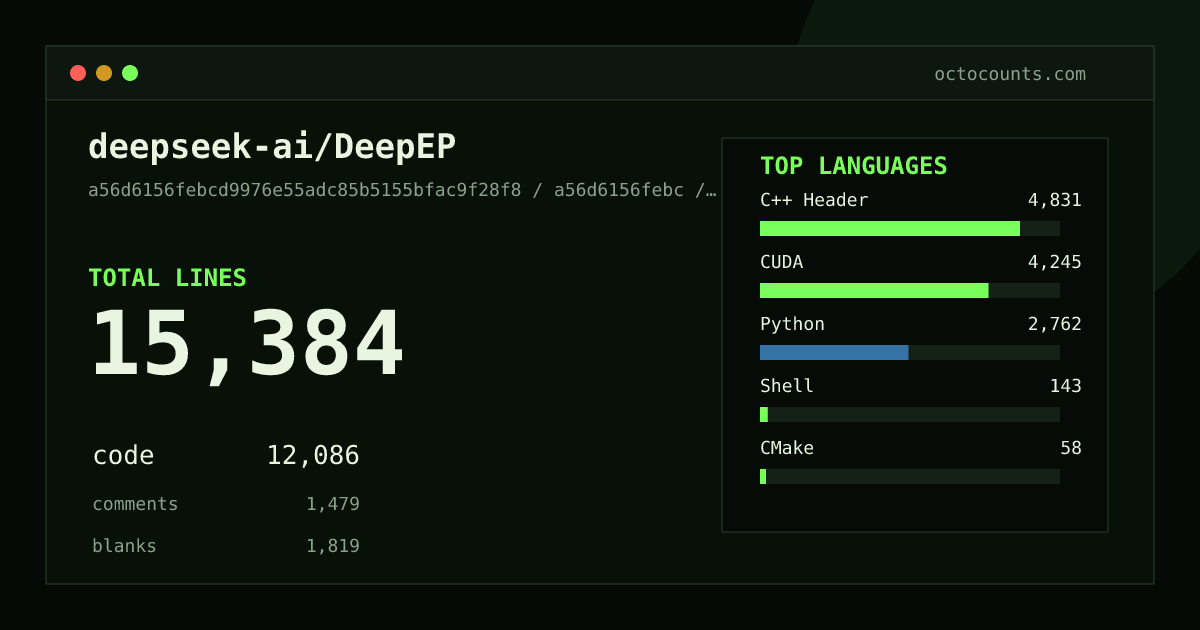Screen dimensions: 1200x630
Task: Select the code value 12,086
Action: coord(313,456)
